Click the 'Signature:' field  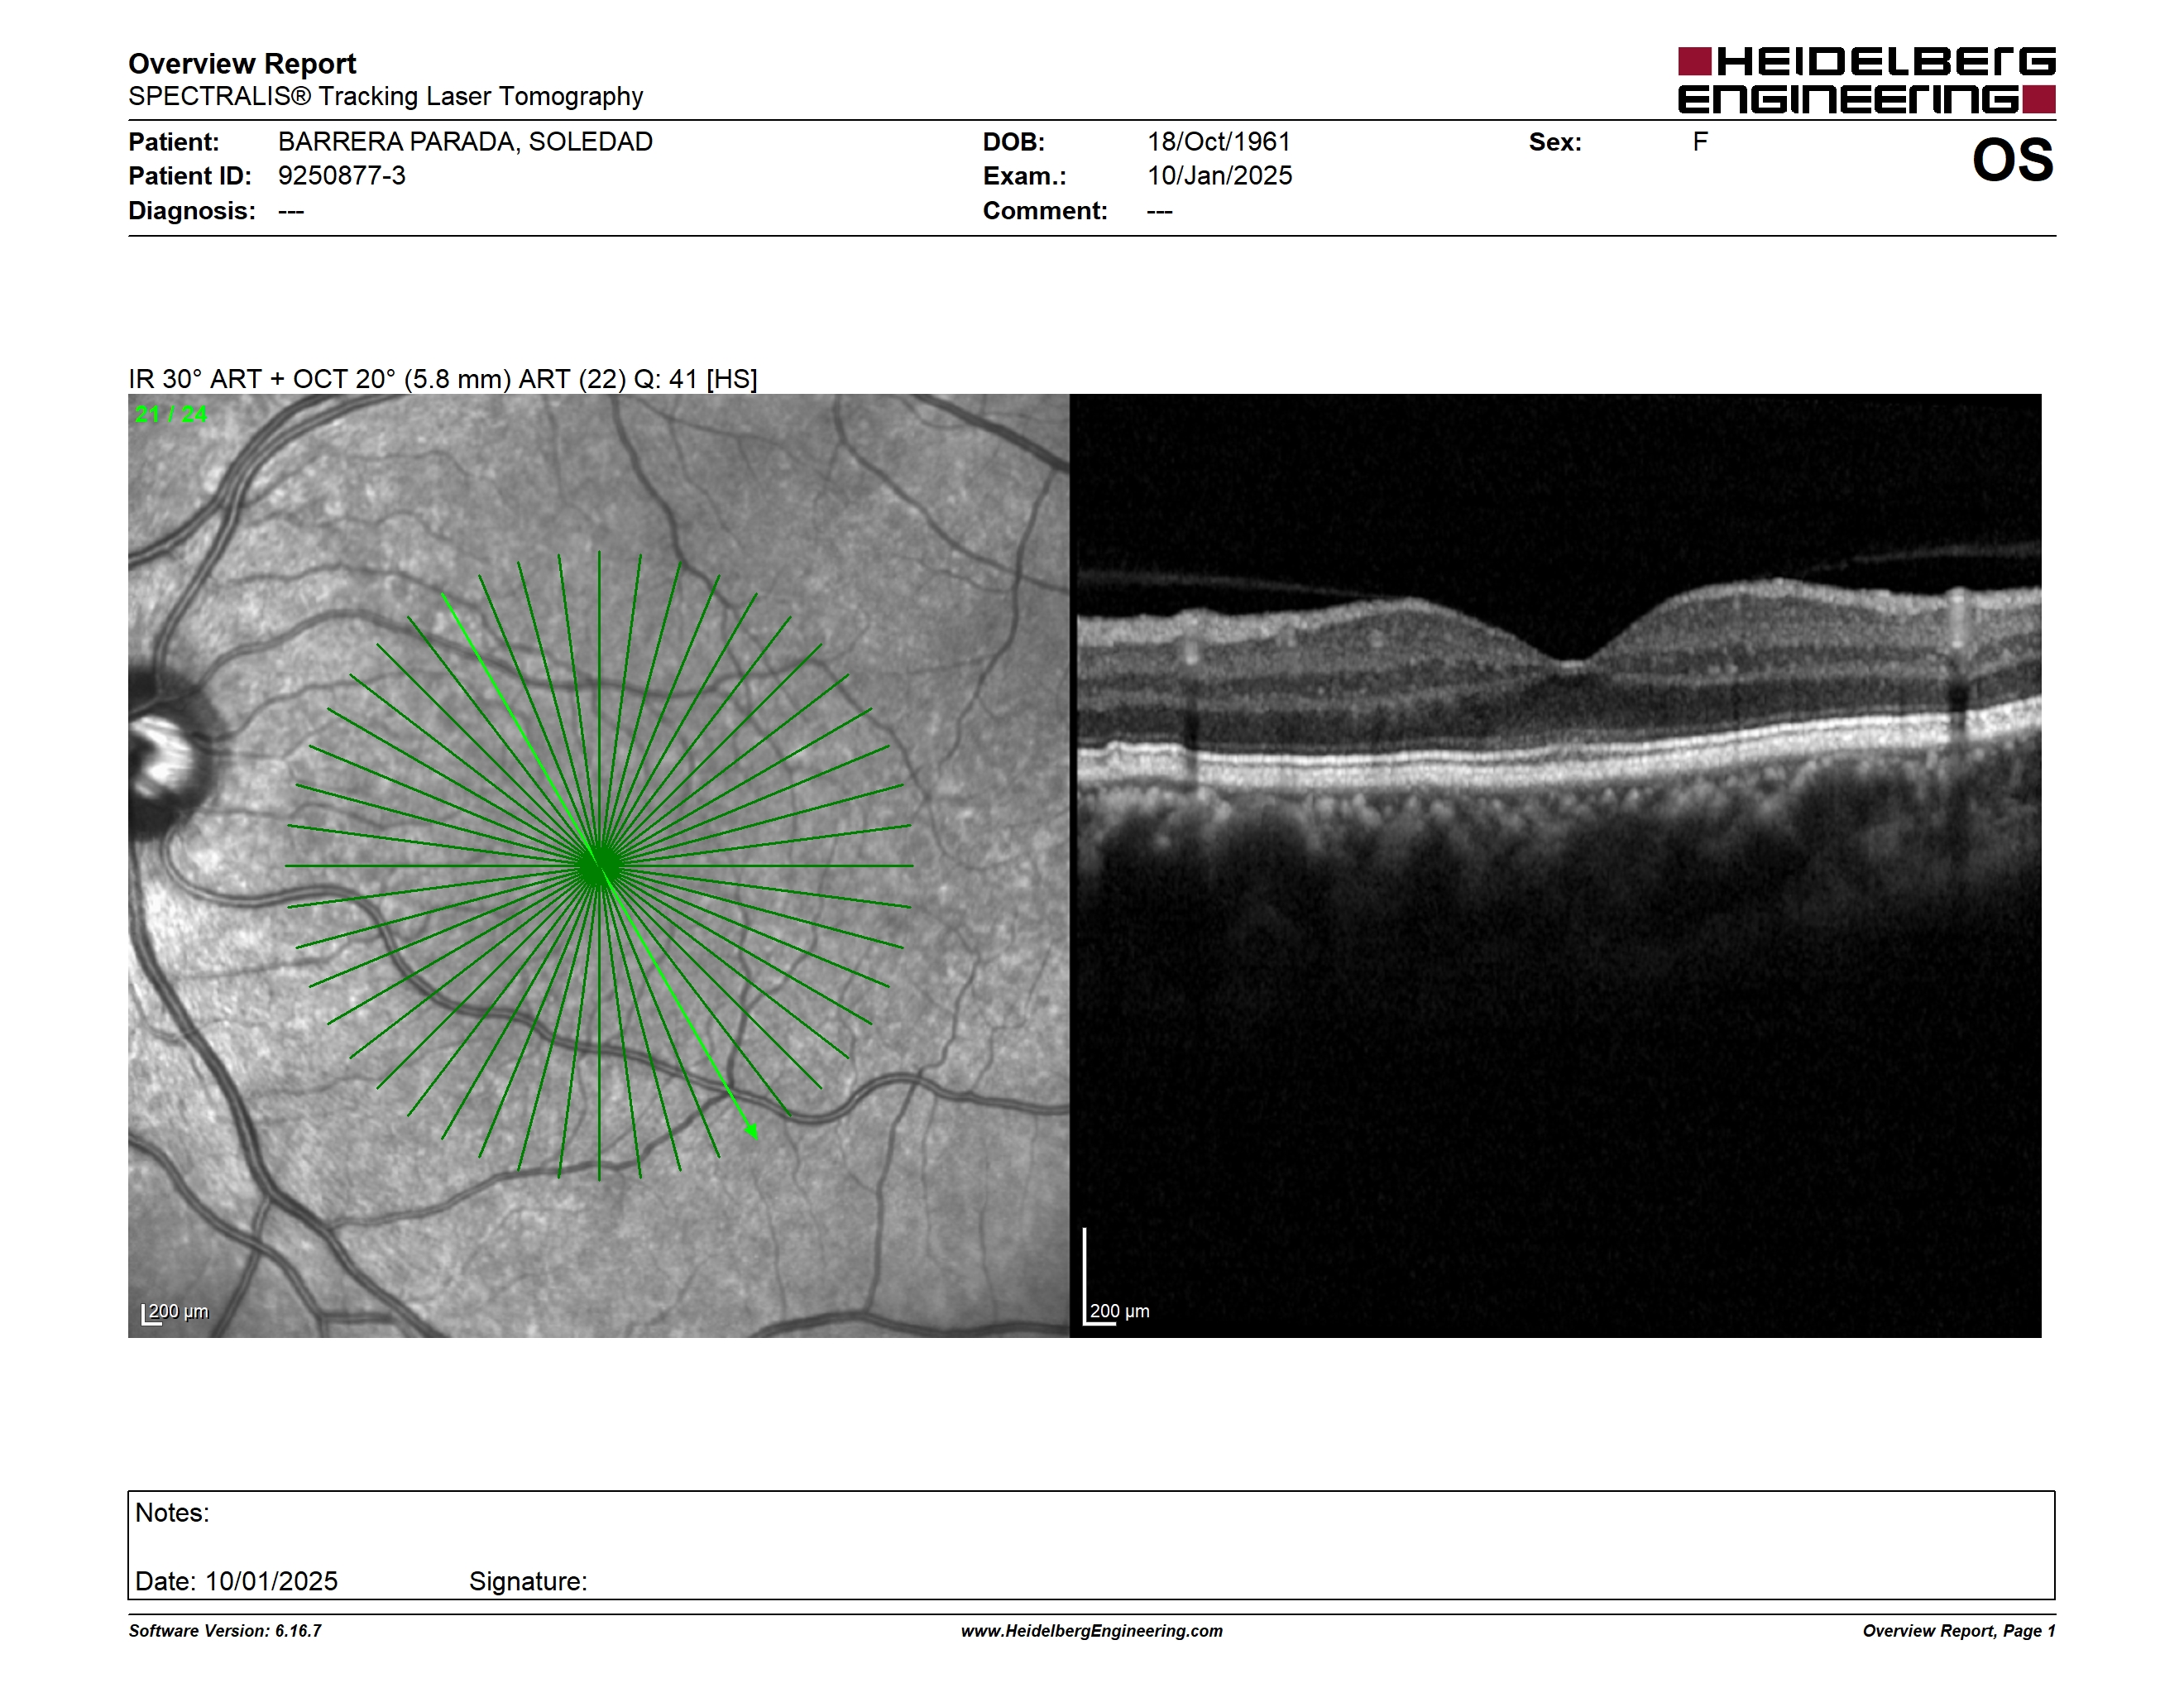click(528, 1581)
